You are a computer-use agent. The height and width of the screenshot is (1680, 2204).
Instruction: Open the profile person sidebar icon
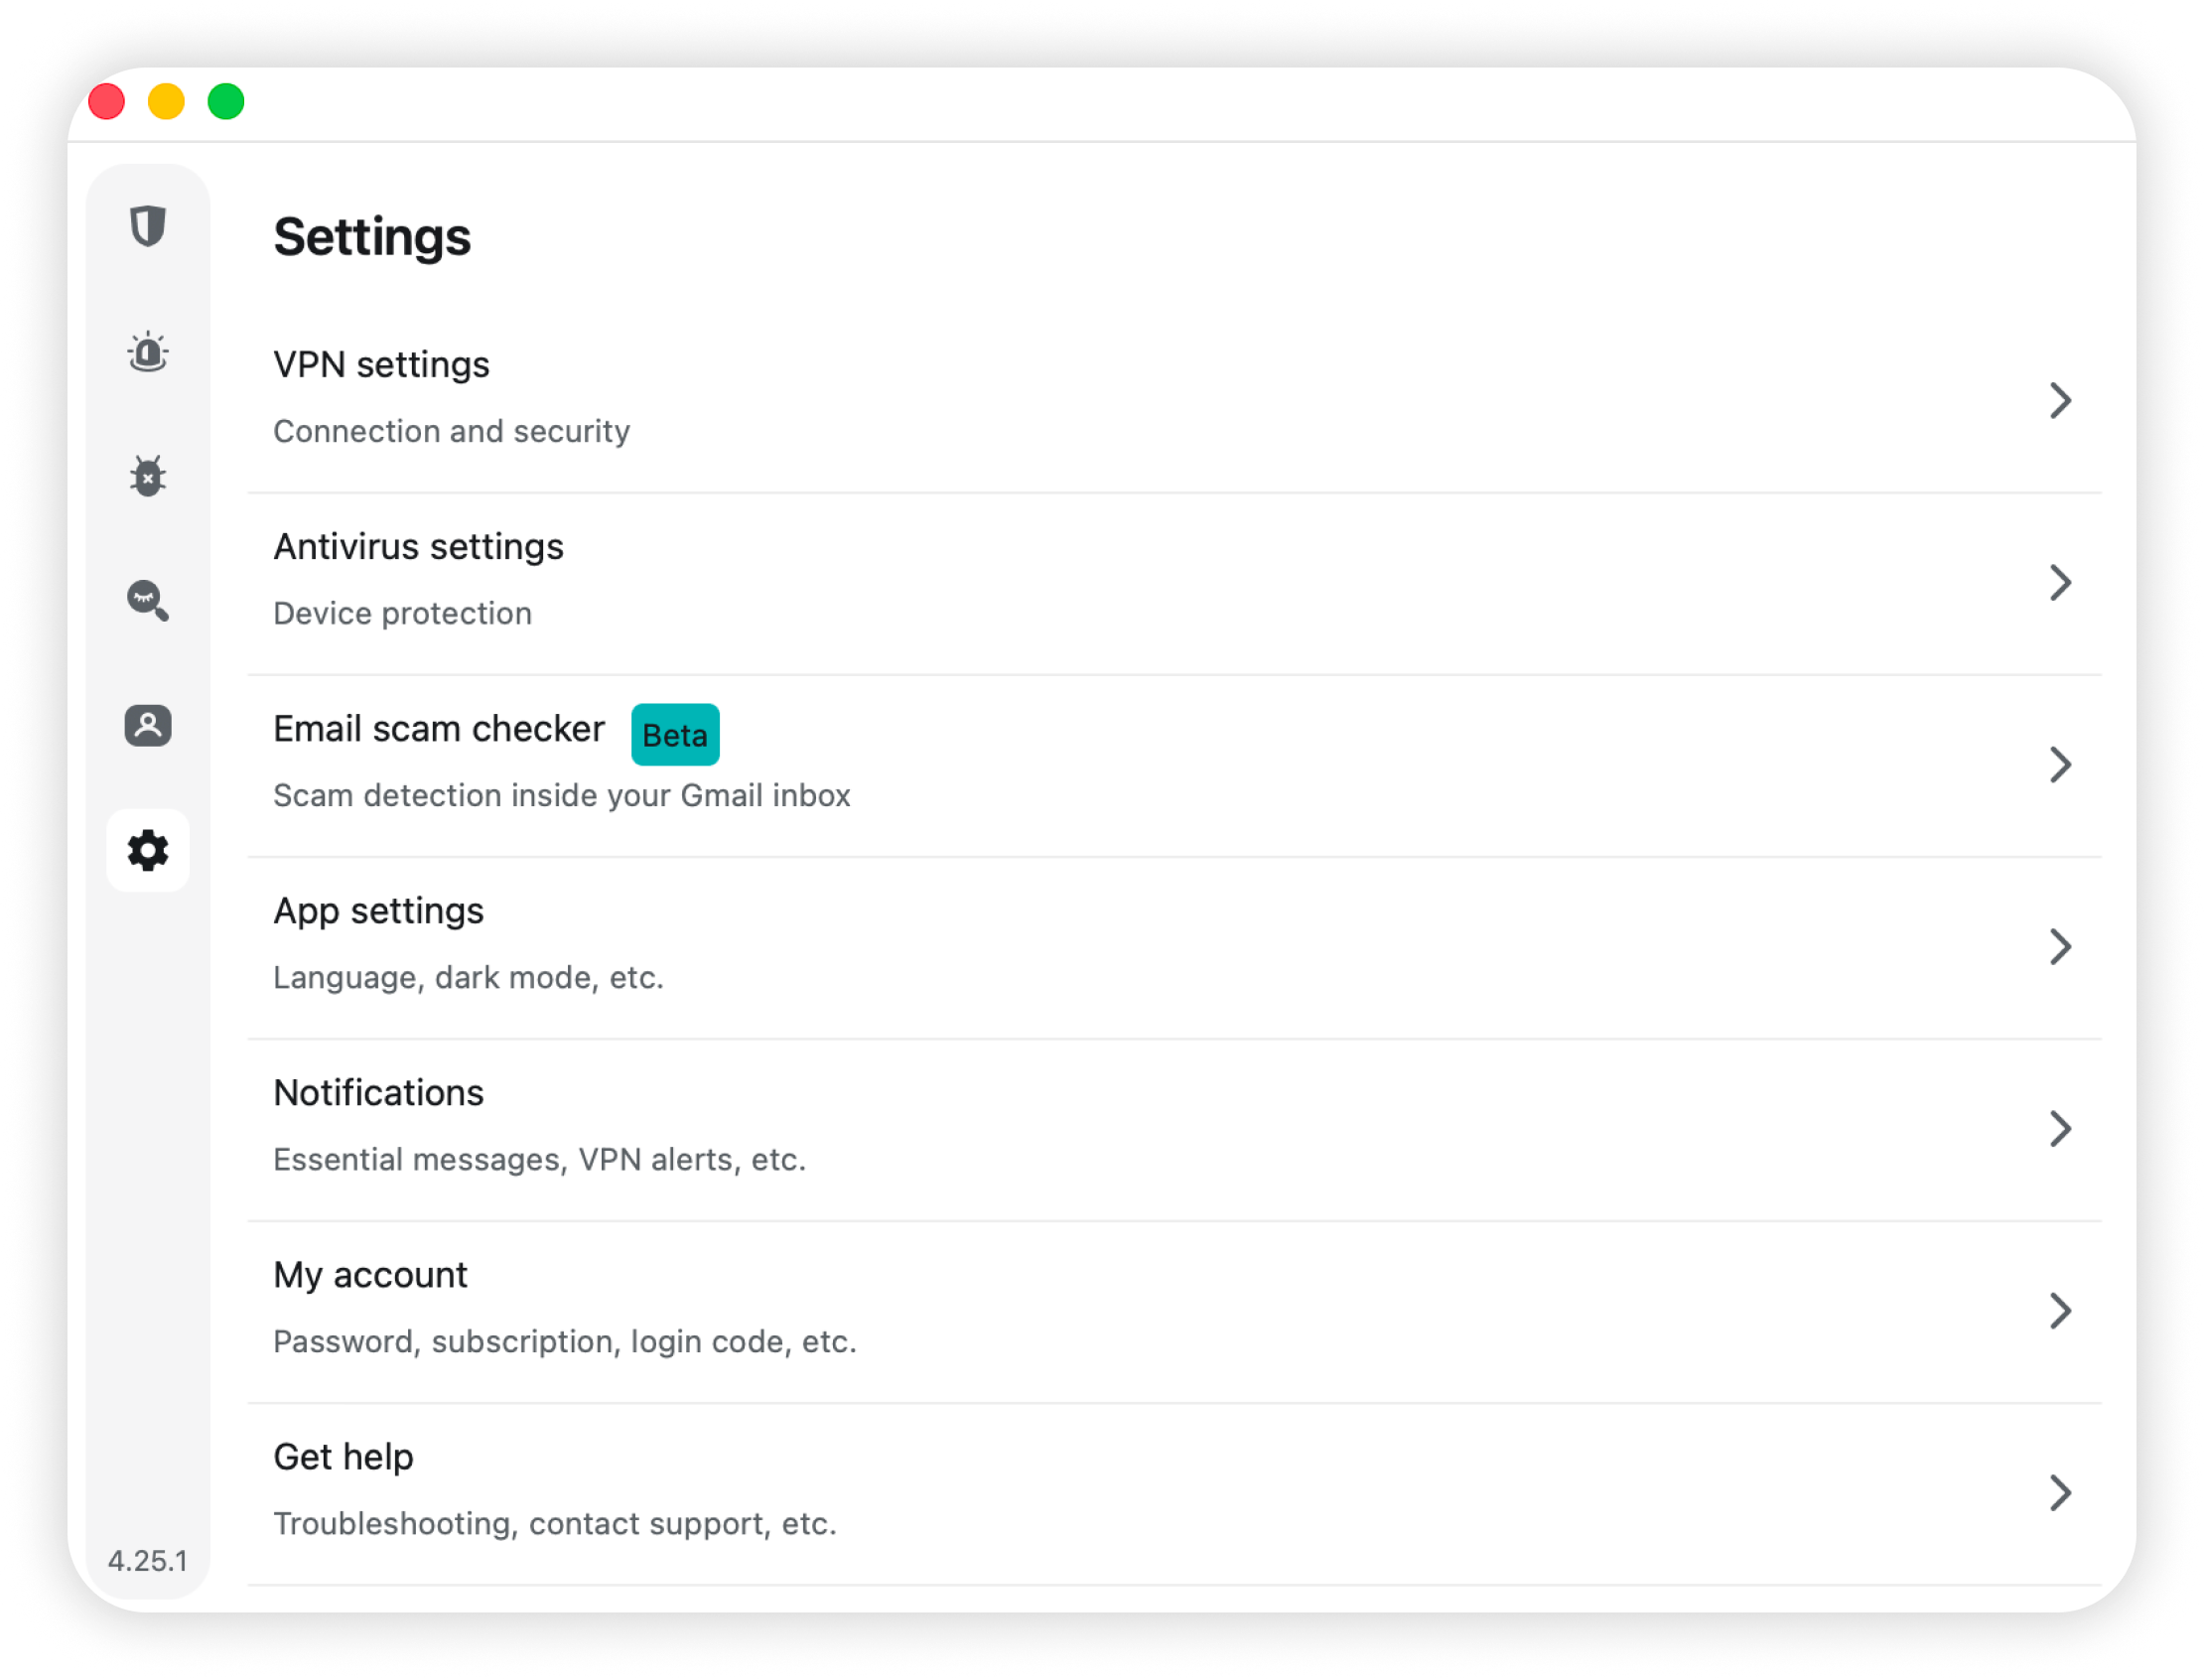[x=148, y=725]
